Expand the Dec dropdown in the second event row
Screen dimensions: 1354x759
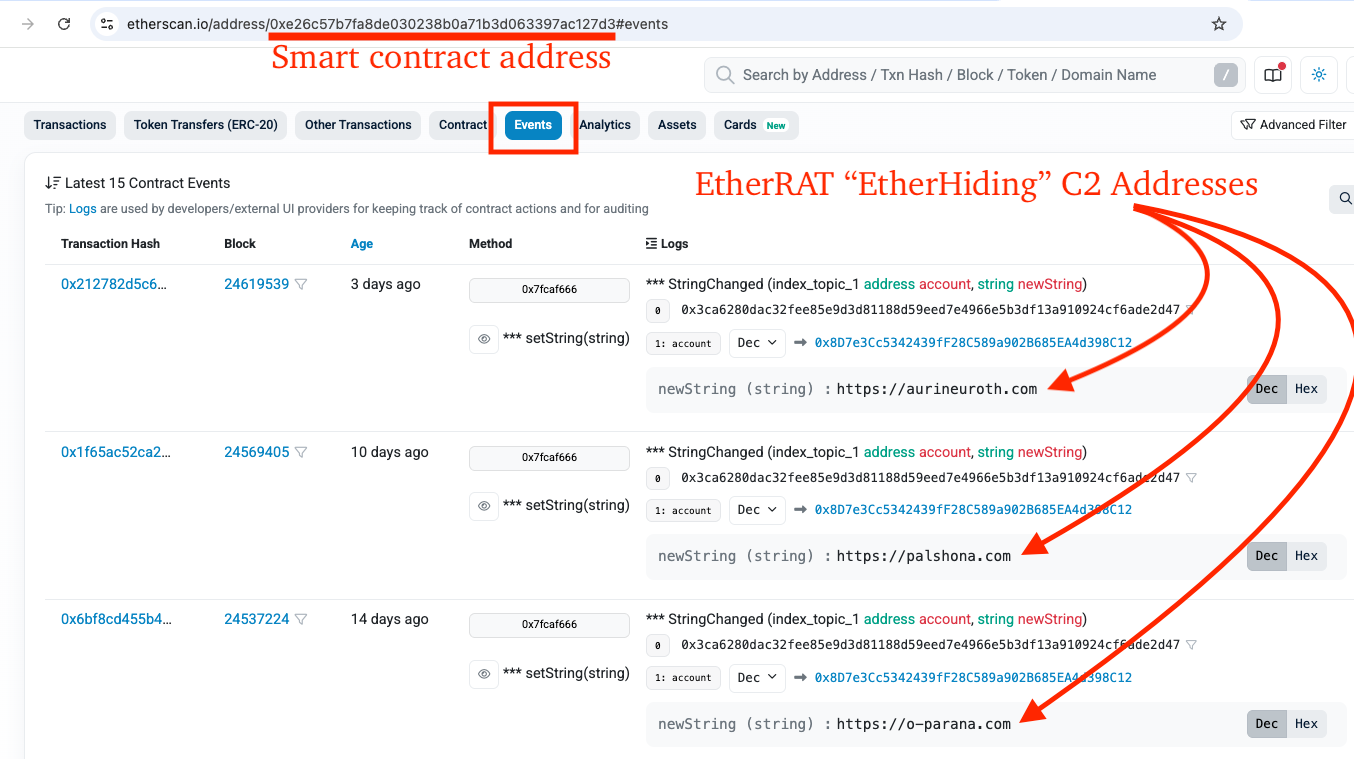pos(757,510)
